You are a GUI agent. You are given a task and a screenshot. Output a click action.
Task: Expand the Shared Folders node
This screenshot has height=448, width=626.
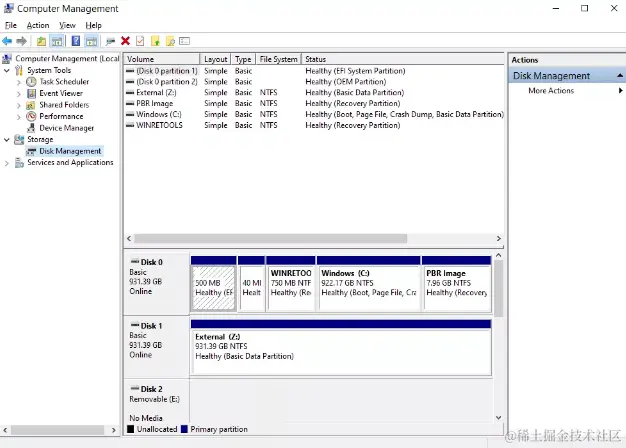(x=19, y=105)
